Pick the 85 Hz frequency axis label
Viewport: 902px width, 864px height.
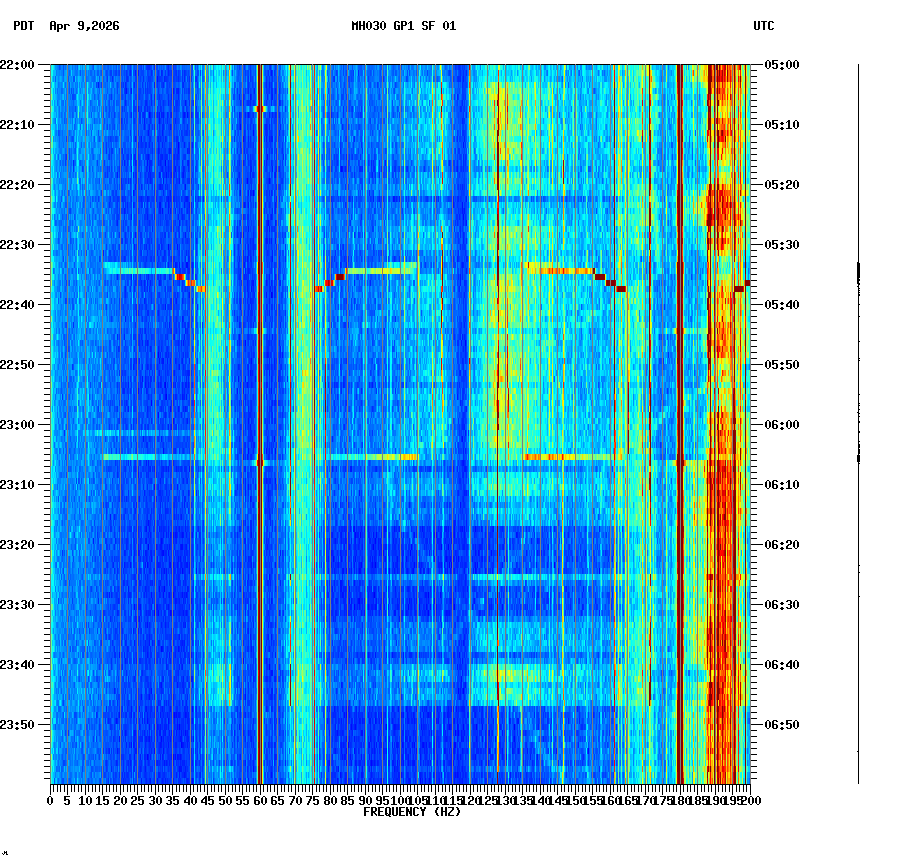[347, 801]
